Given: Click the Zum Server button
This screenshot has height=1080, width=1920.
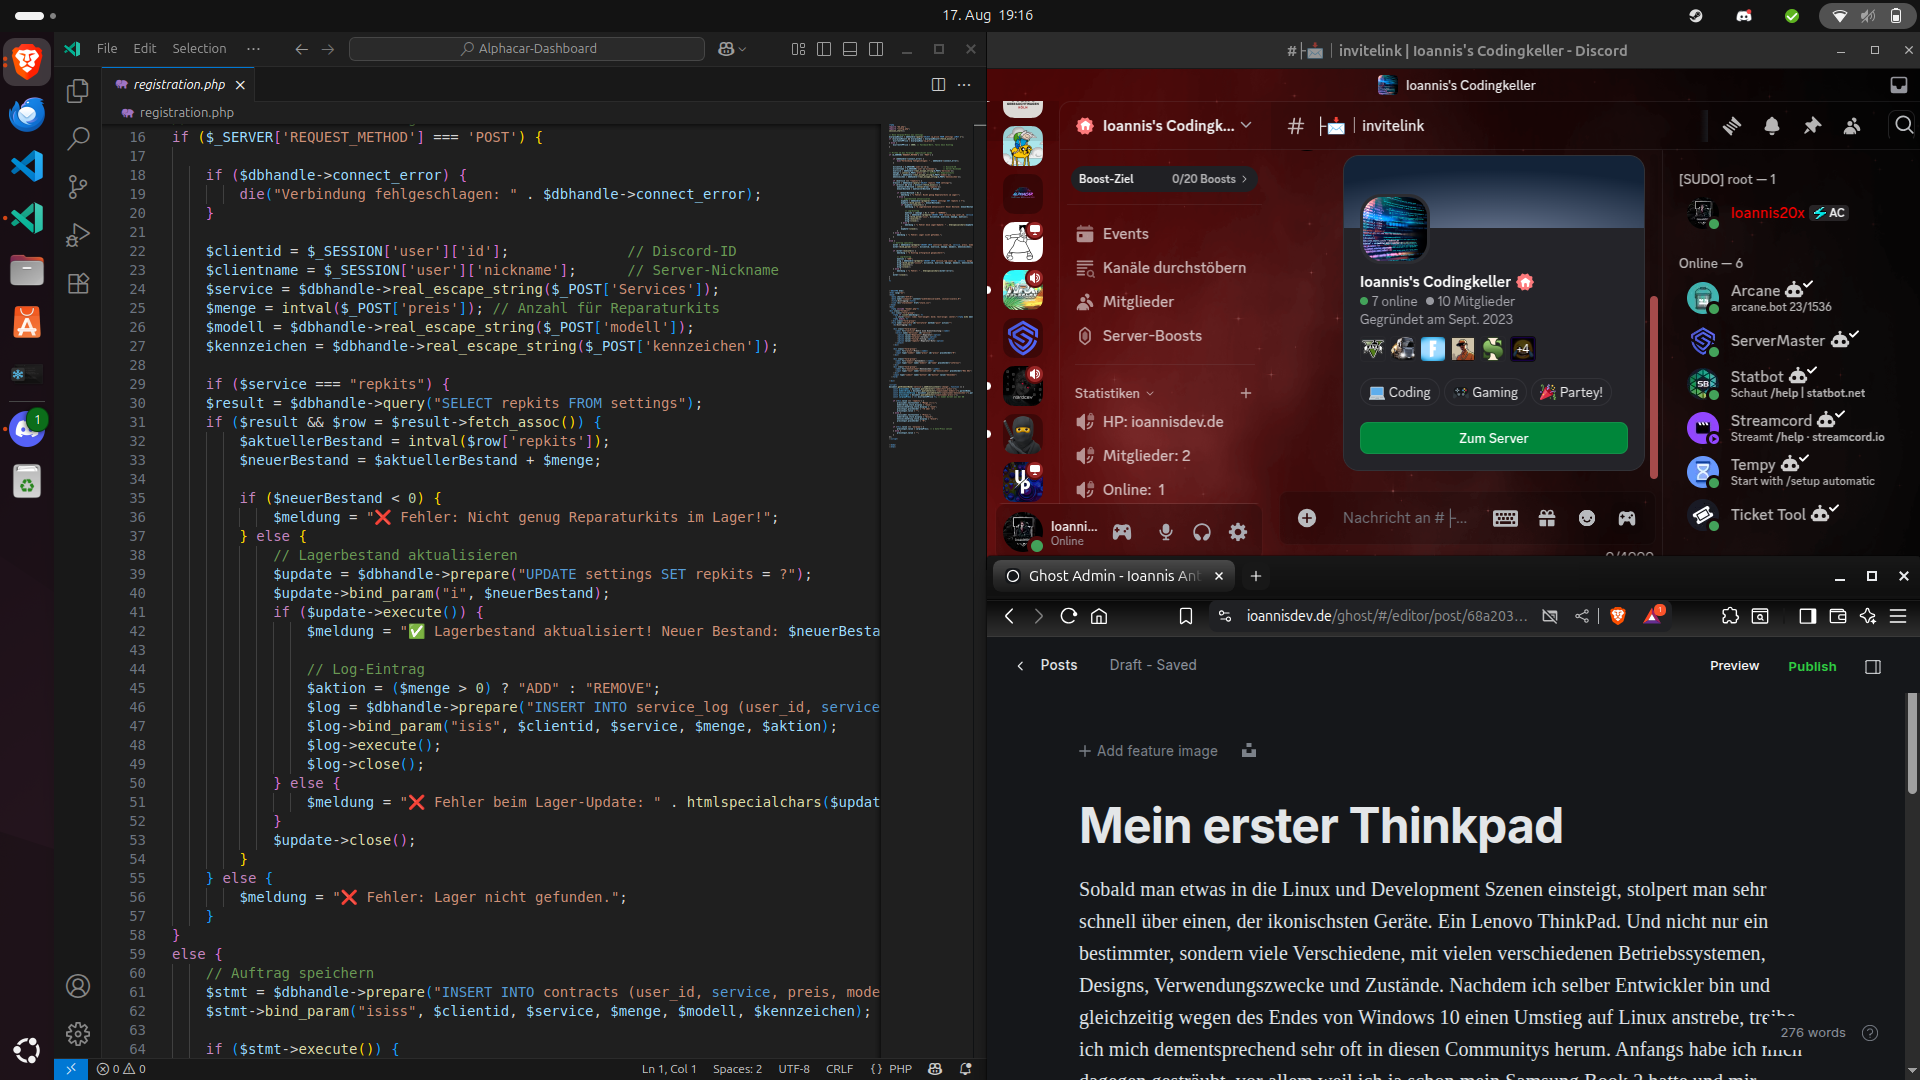Looking at the screenshot, I should [1493, 438].
